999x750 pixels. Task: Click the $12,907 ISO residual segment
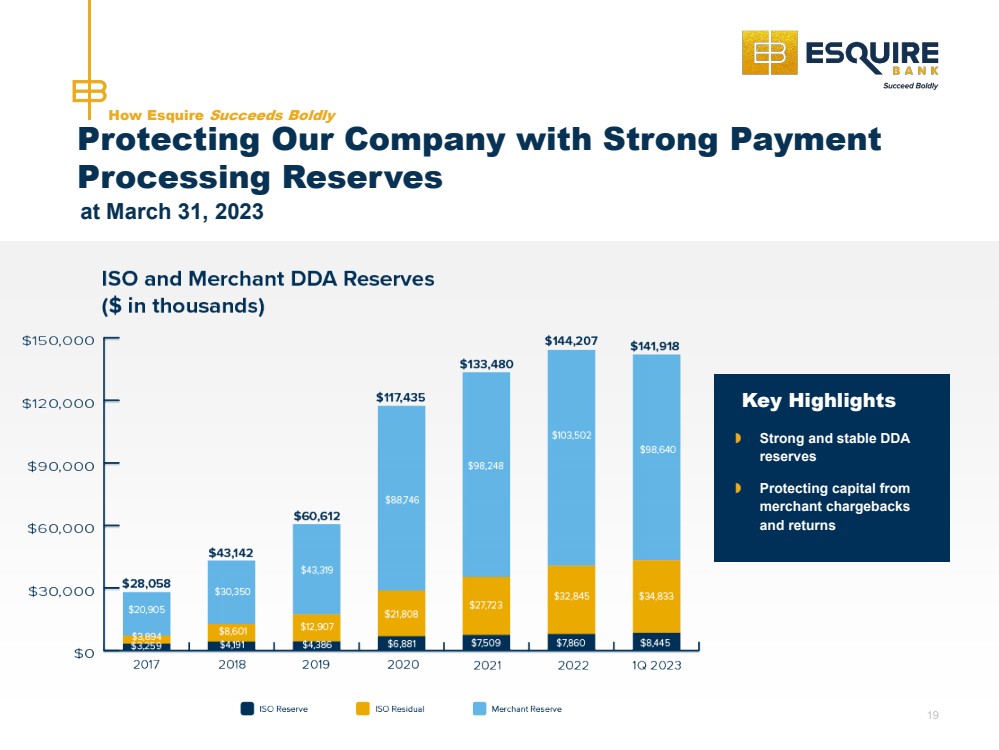(x=317, y=626)
